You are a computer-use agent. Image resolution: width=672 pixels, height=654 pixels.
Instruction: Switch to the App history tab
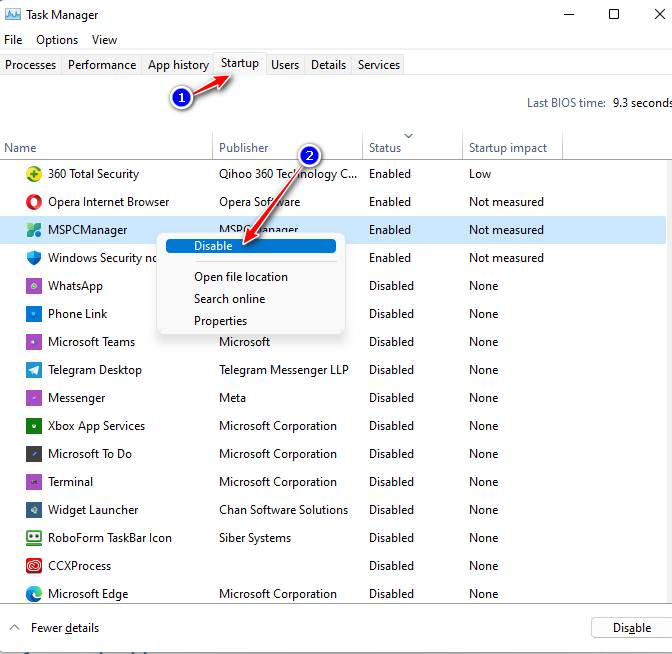[x=178, y=65]
